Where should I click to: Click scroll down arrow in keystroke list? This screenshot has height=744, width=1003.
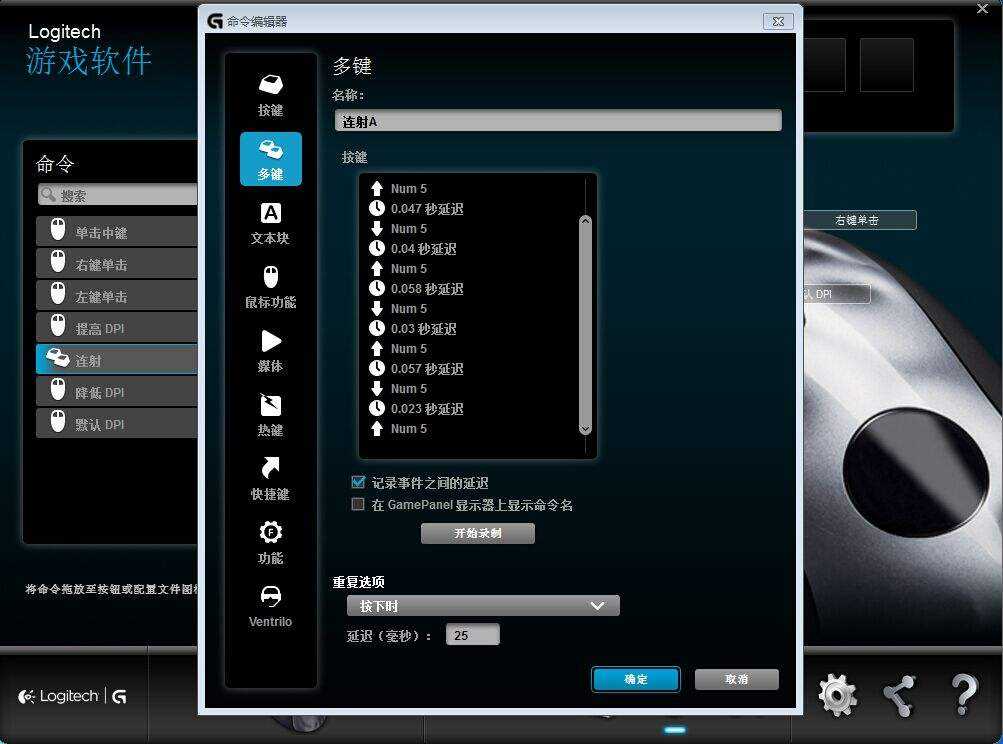(x=585, y=429)
